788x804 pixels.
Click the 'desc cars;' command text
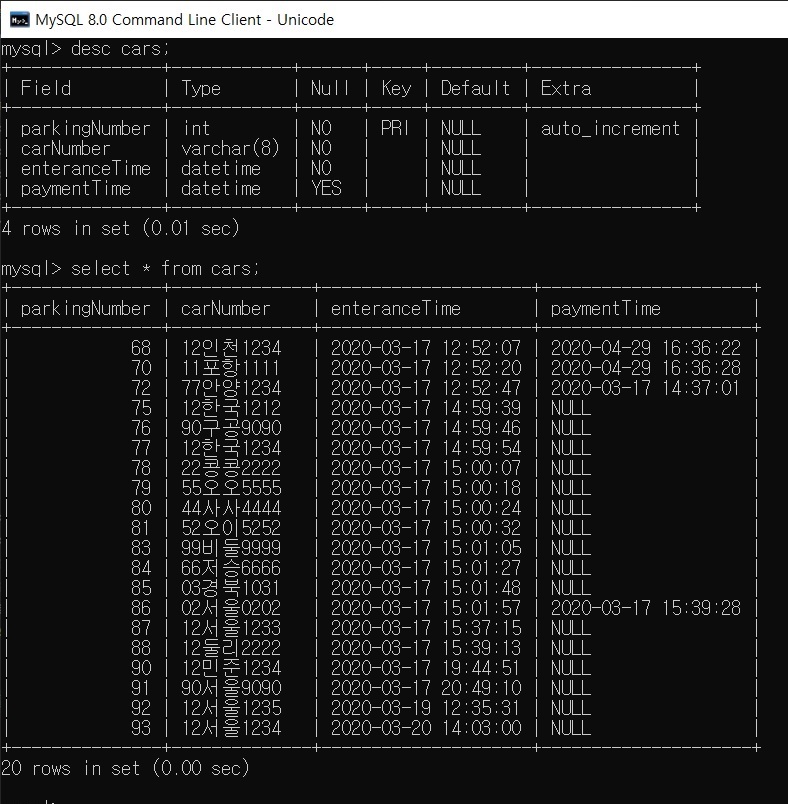(x=119, y=49)
